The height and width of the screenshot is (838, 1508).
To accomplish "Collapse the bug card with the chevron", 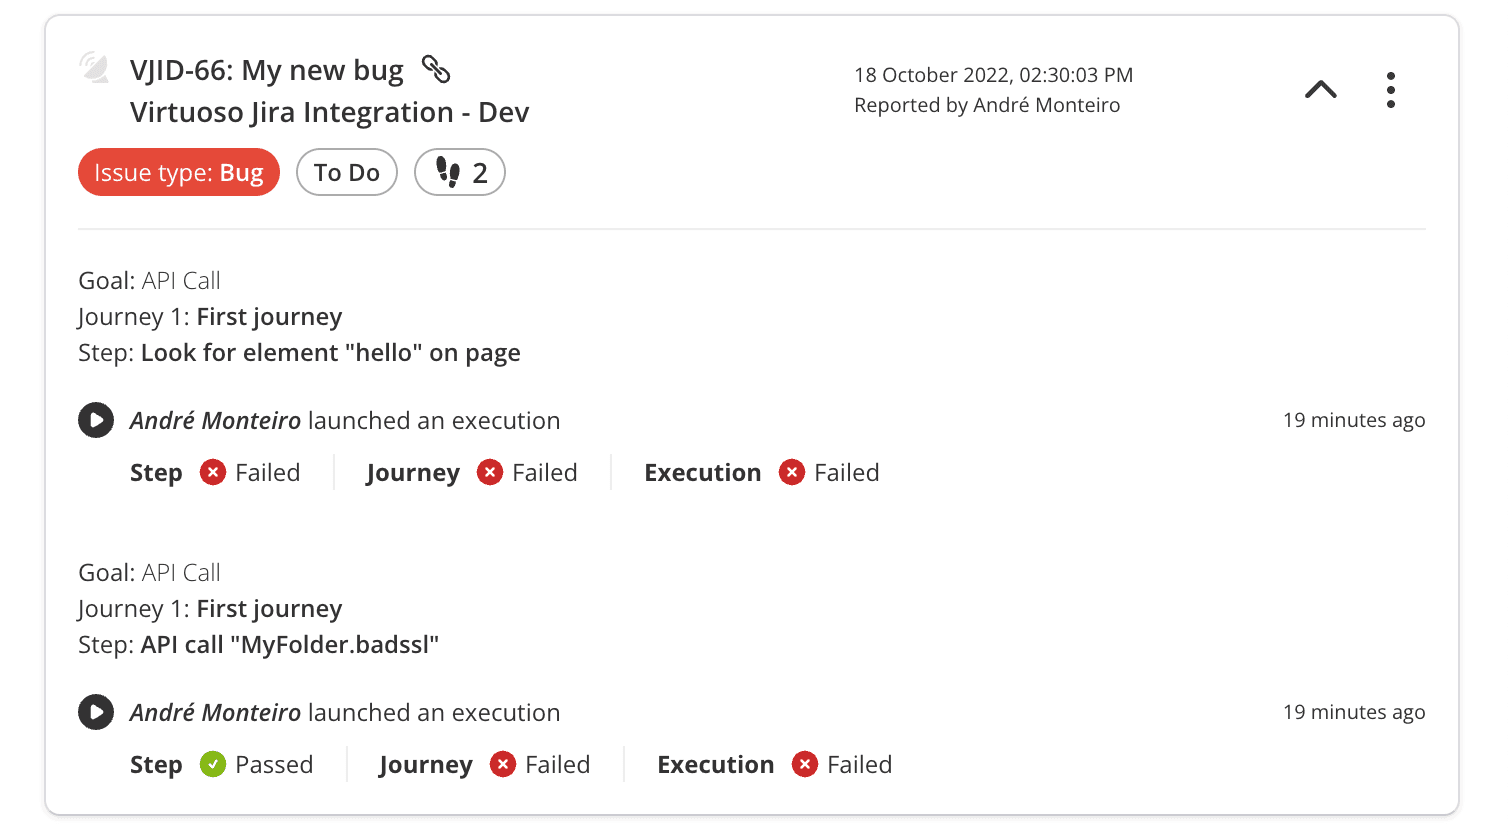I will (x=1320, y=90).
